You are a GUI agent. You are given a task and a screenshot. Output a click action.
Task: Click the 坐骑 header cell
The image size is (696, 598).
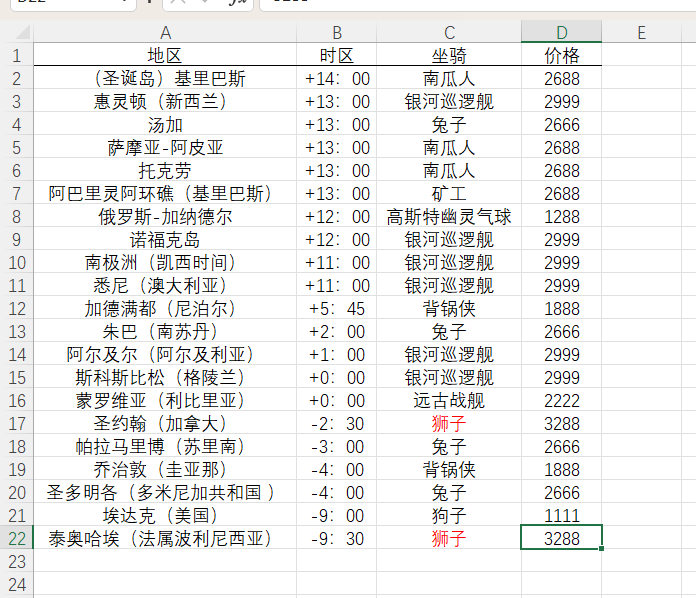[x=449, y=55]
